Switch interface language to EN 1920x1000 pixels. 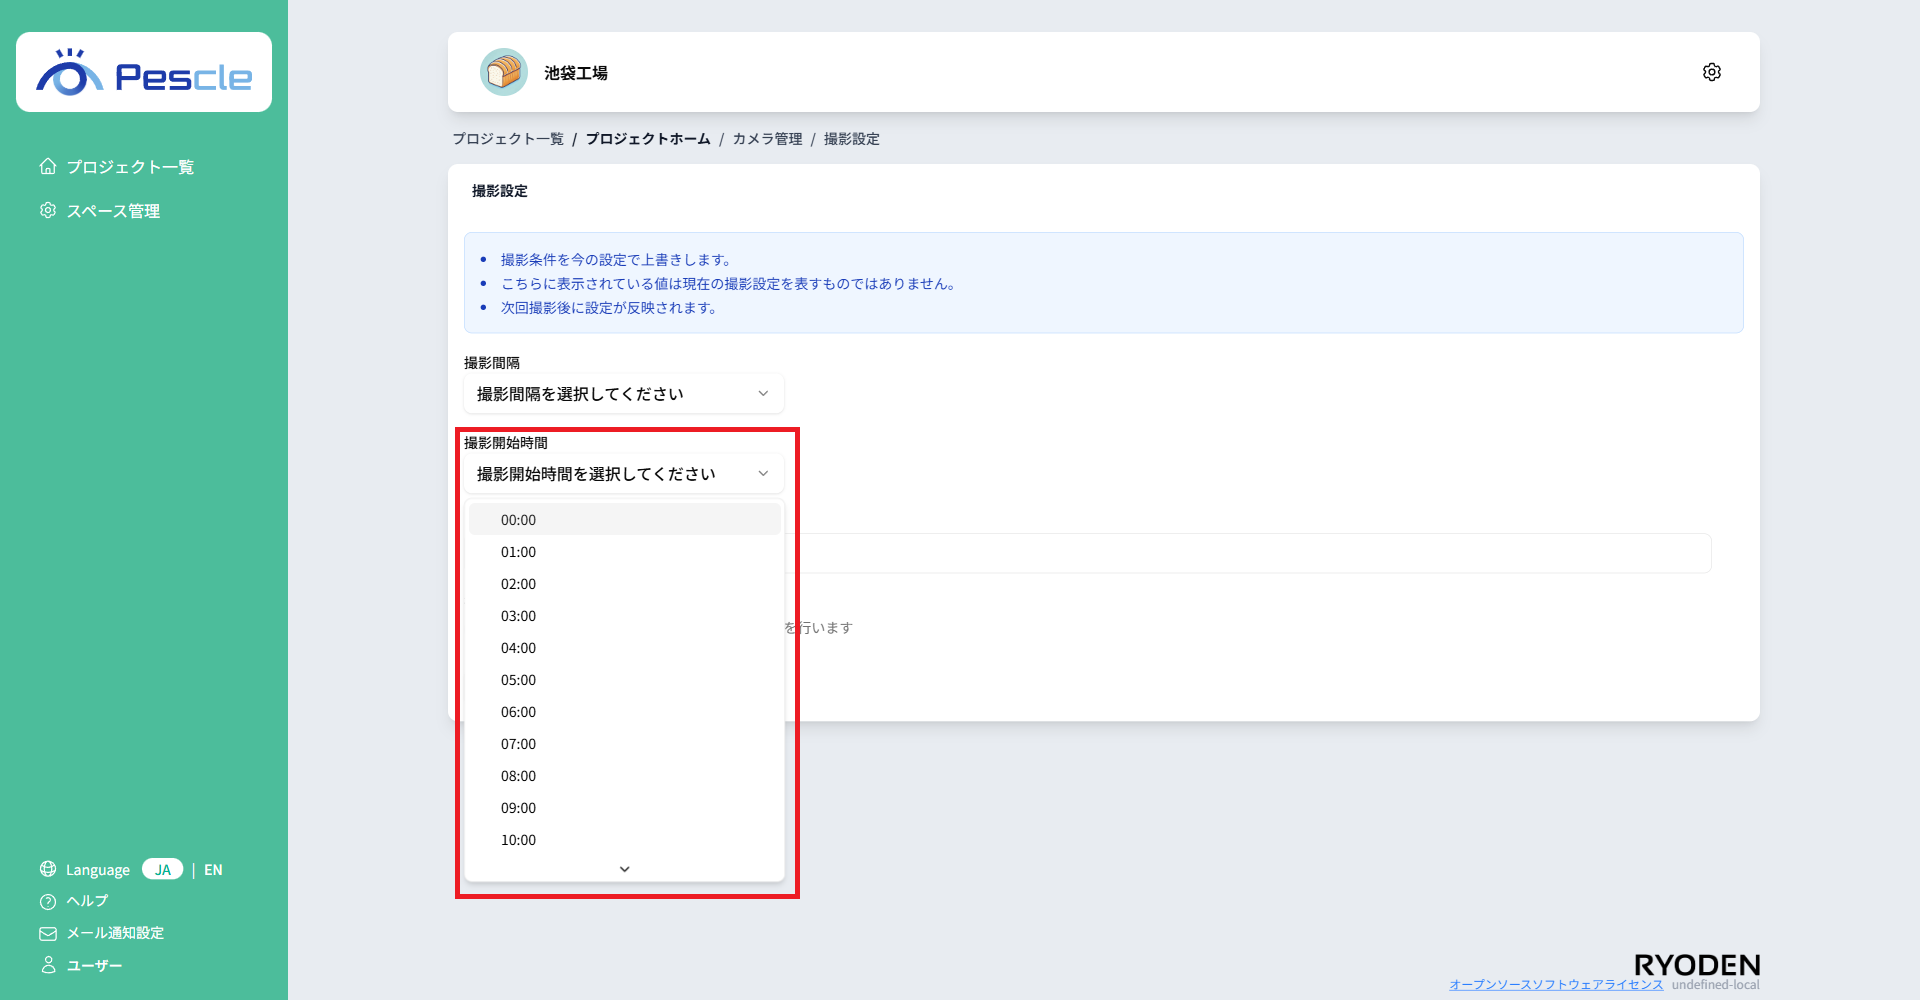pos(213,869)
